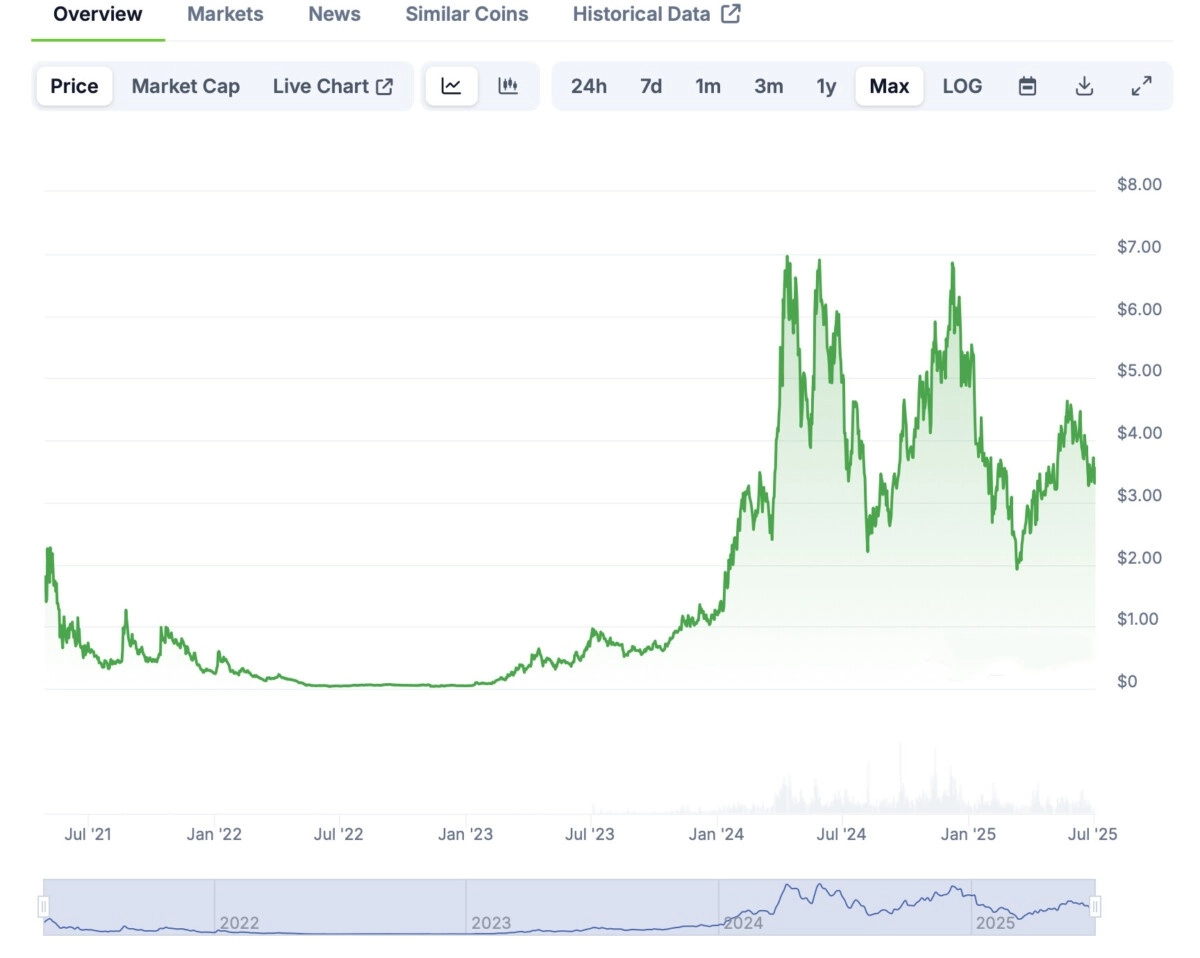Select the Price chart toggle
The image size is (1200, 958).
coord(75,86)
